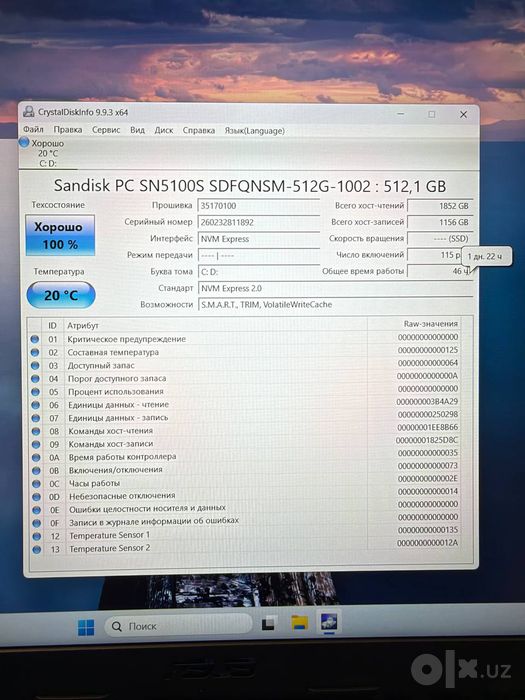
Task: Click raw value 0000001EE8B66
Action: (428, 427)
